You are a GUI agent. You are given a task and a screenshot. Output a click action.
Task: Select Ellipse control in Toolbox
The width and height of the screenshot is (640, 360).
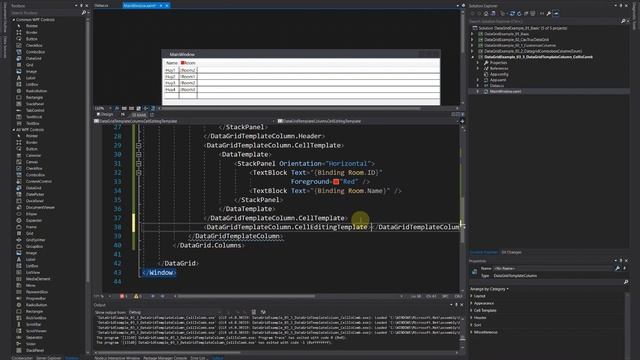pos(31,214)
